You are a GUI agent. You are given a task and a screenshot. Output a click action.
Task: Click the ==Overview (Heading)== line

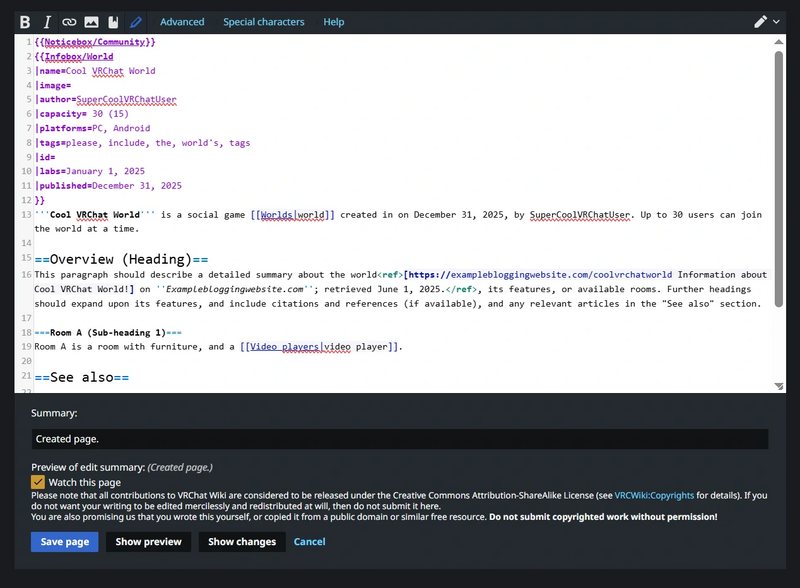pyautogui.click(x=121, y=259)
